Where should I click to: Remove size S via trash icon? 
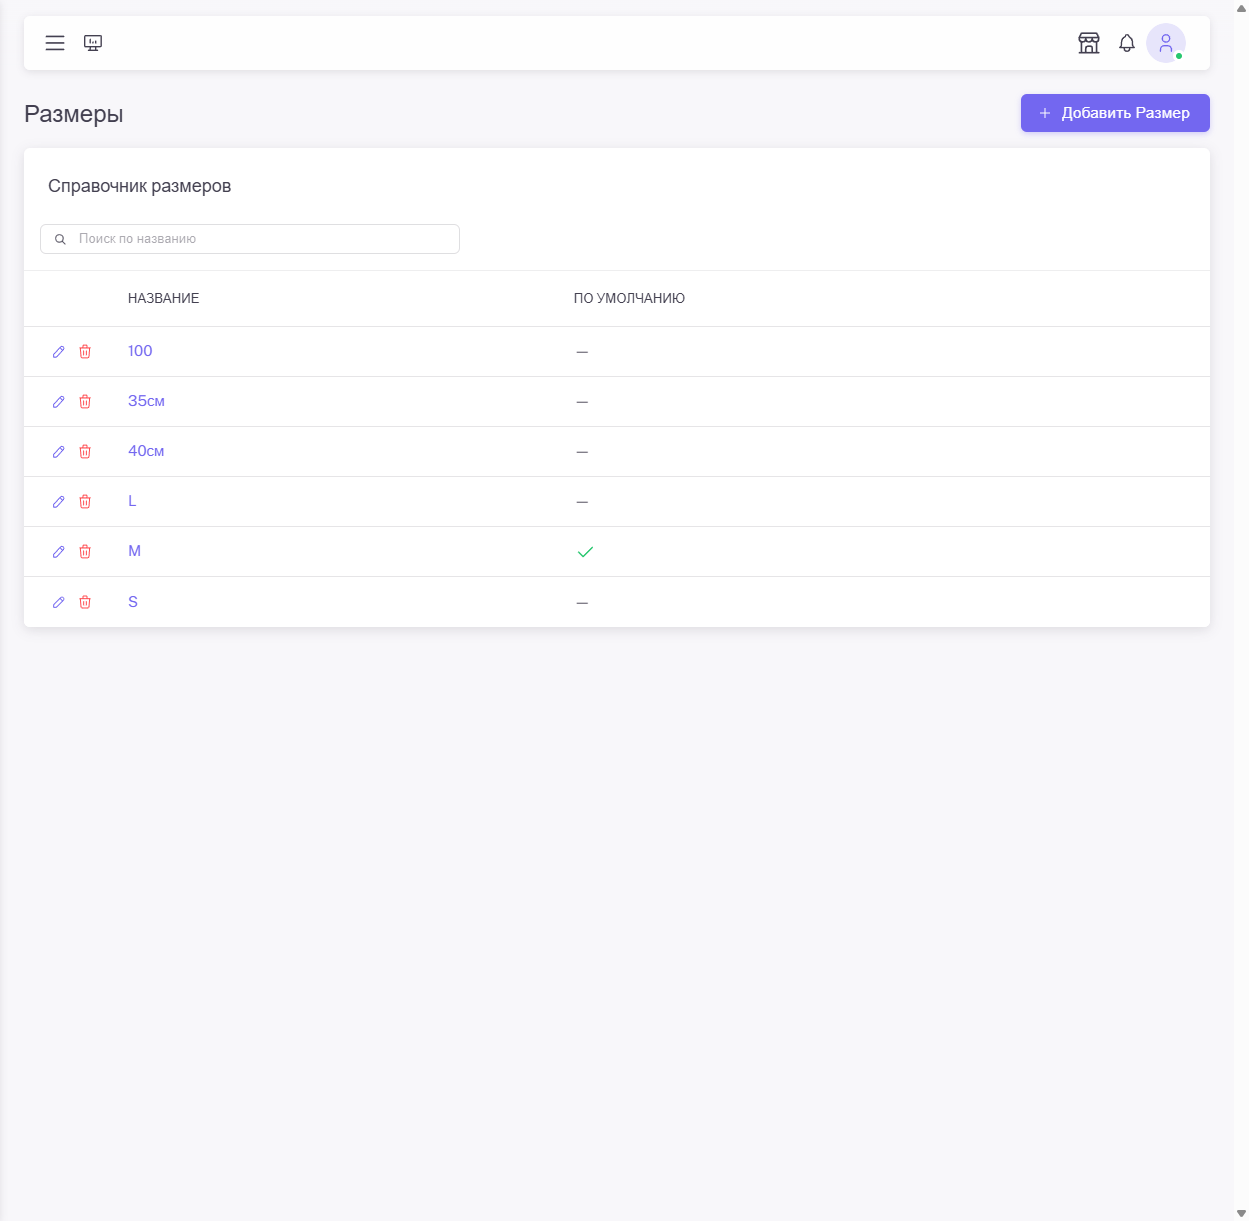point(85,602)
